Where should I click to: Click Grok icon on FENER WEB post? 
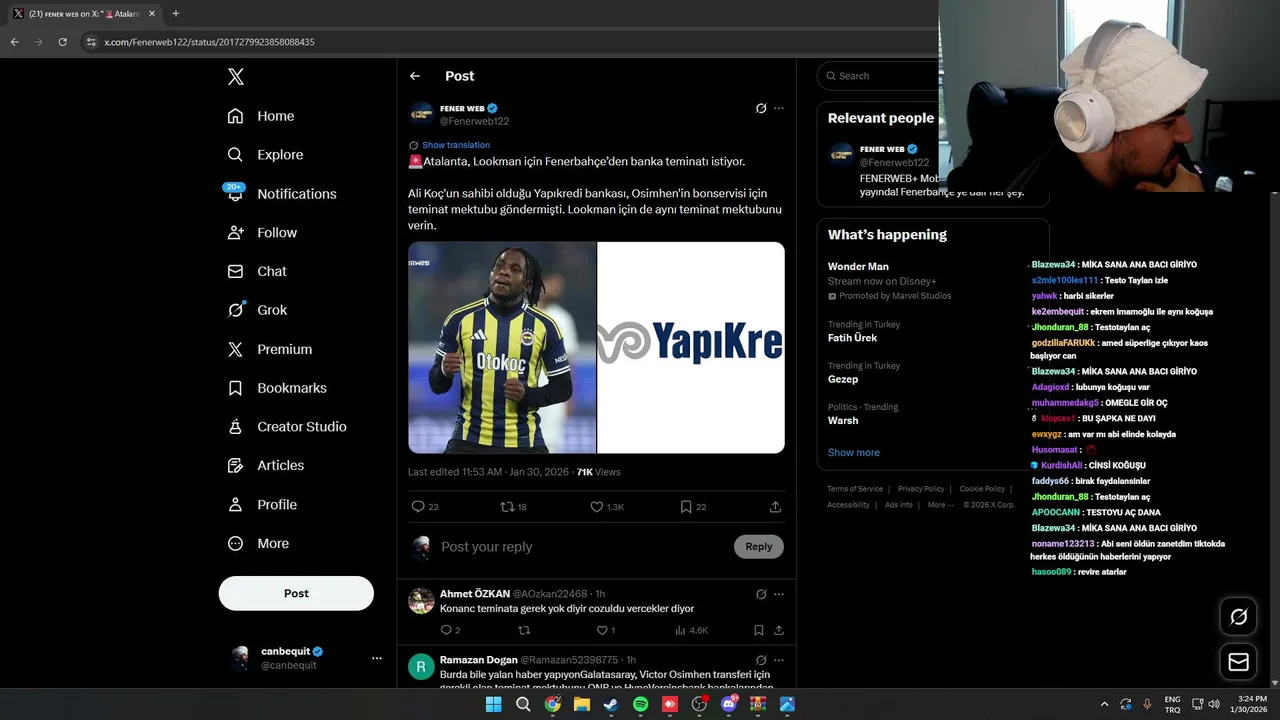[761, 108]
